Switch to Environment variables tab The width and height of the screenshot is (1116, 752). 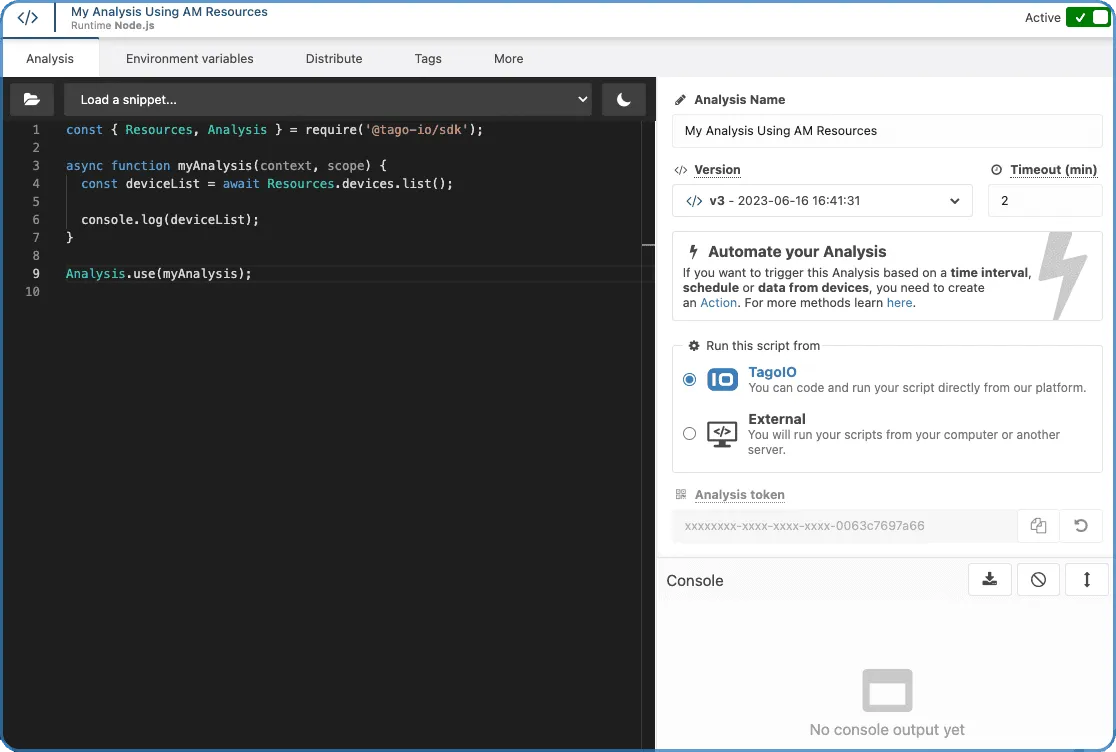tap(189, 59)
